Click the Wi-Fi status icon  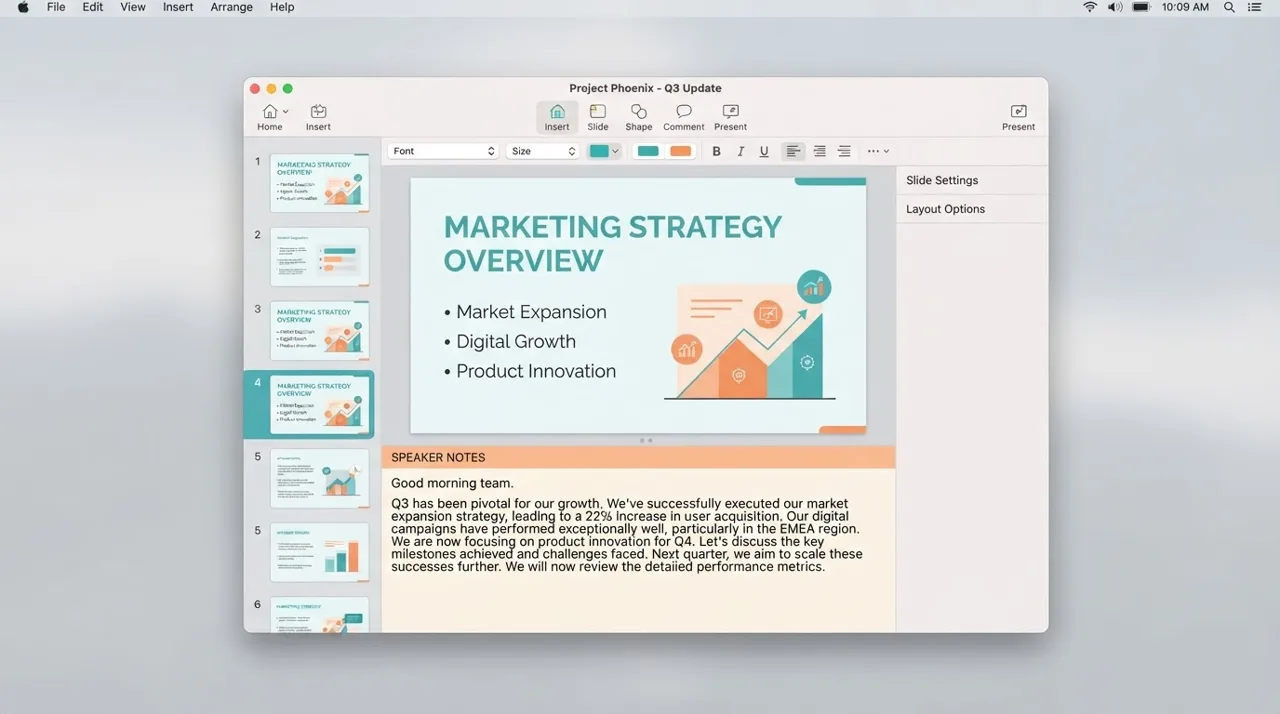1090,7
